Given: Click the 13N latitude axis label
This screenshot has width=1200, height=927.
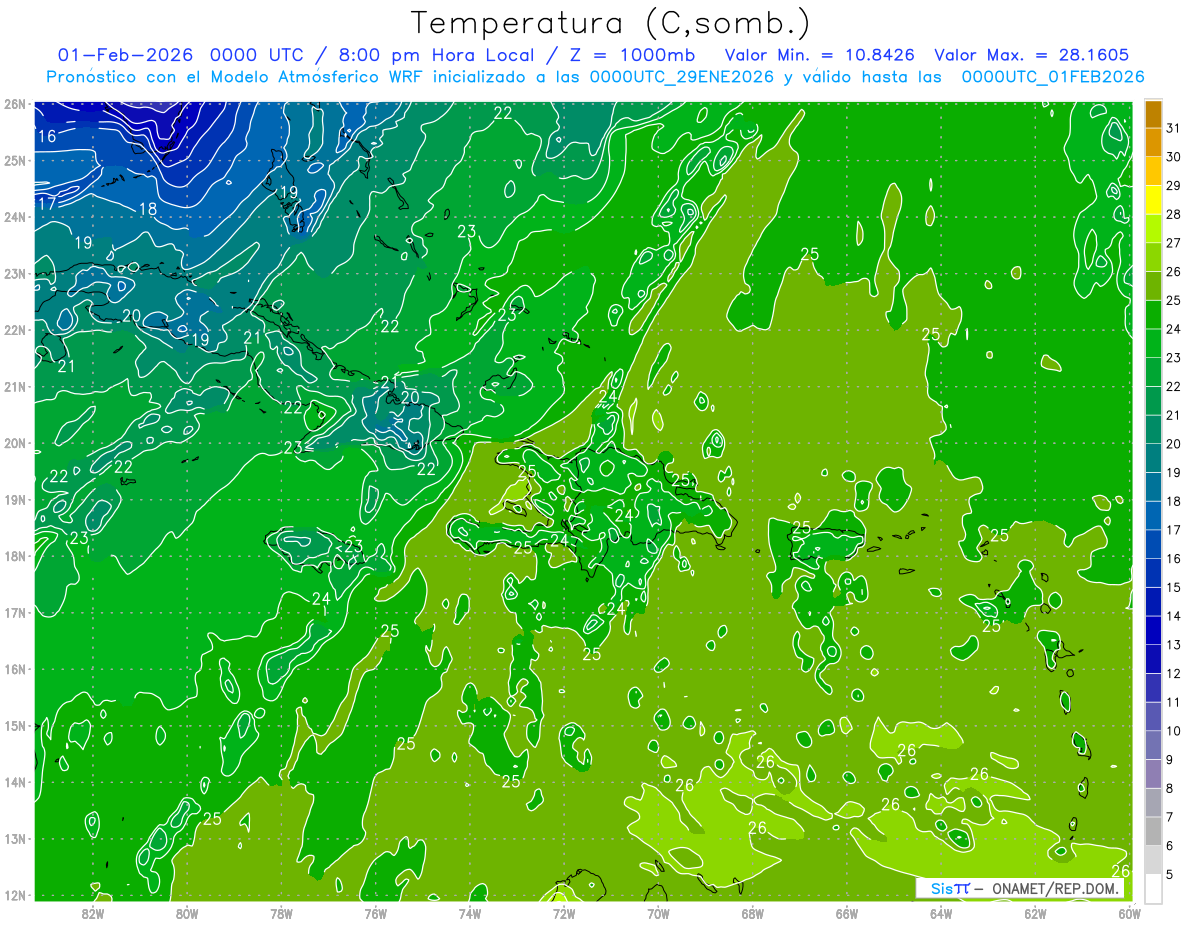Looking at the screenshot, I should point(15,839).
